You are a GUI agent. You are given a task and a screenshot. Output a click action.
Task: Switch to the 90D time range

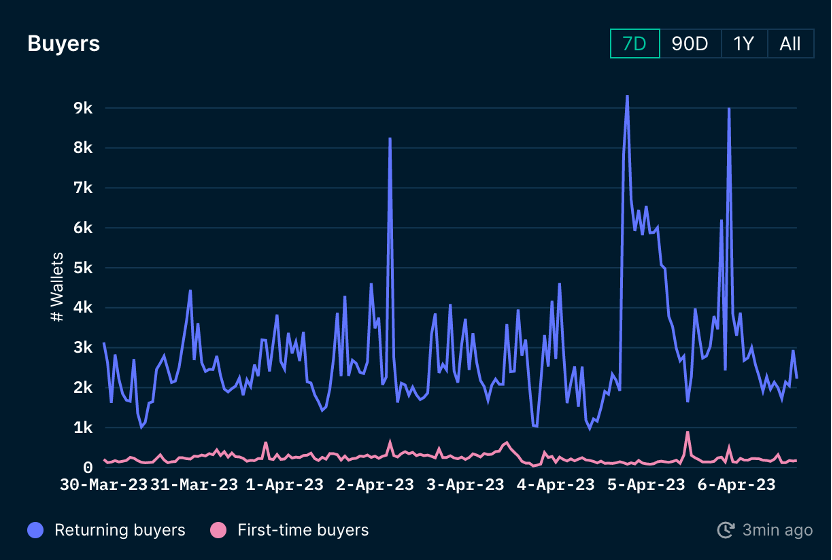pos(689,44)
